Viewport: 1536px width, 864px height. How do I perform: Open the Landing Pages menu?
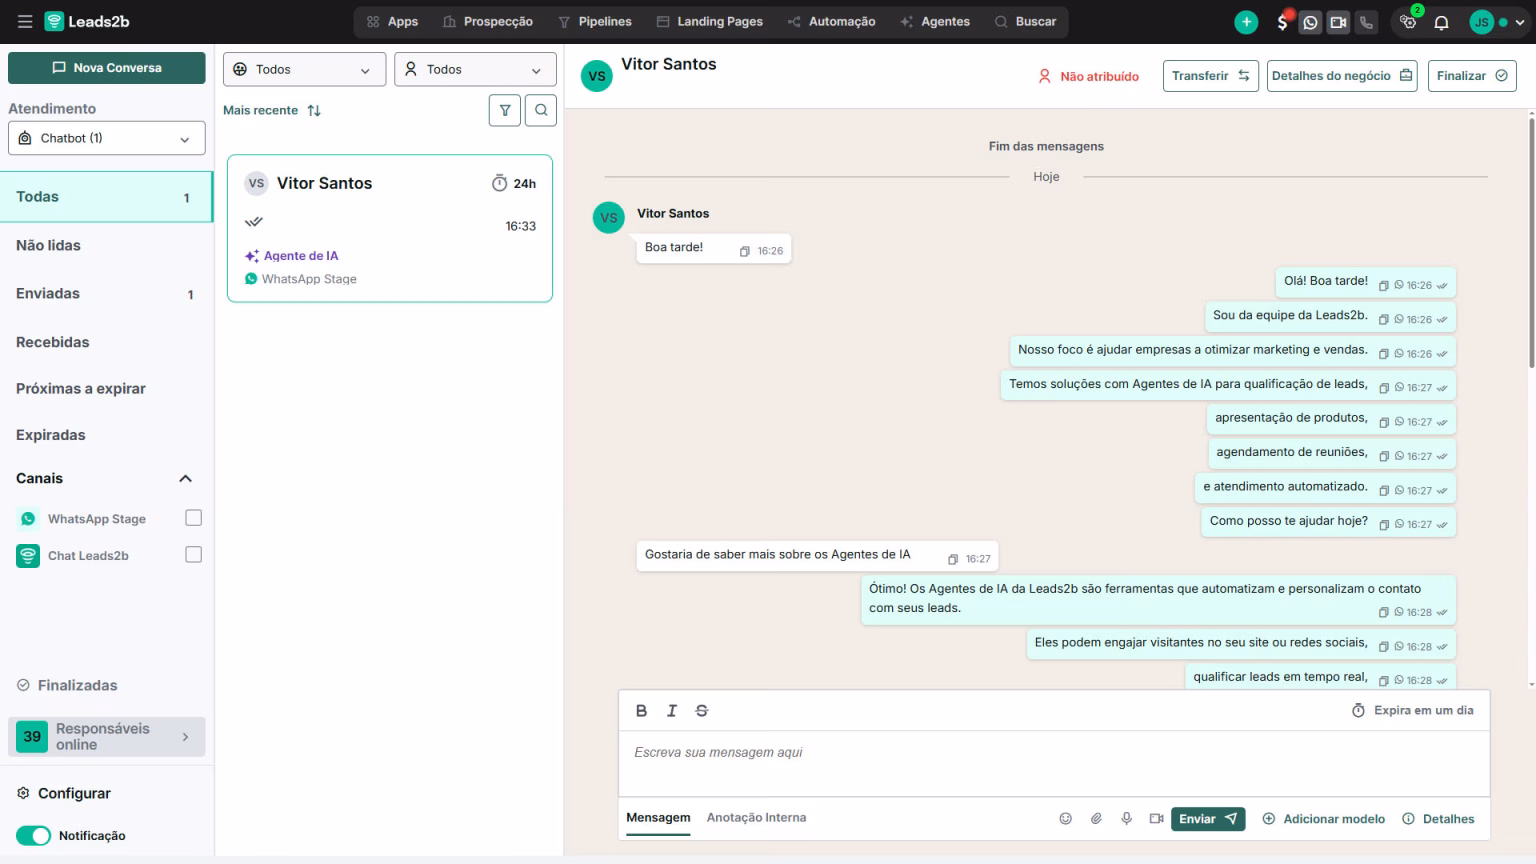710,21
